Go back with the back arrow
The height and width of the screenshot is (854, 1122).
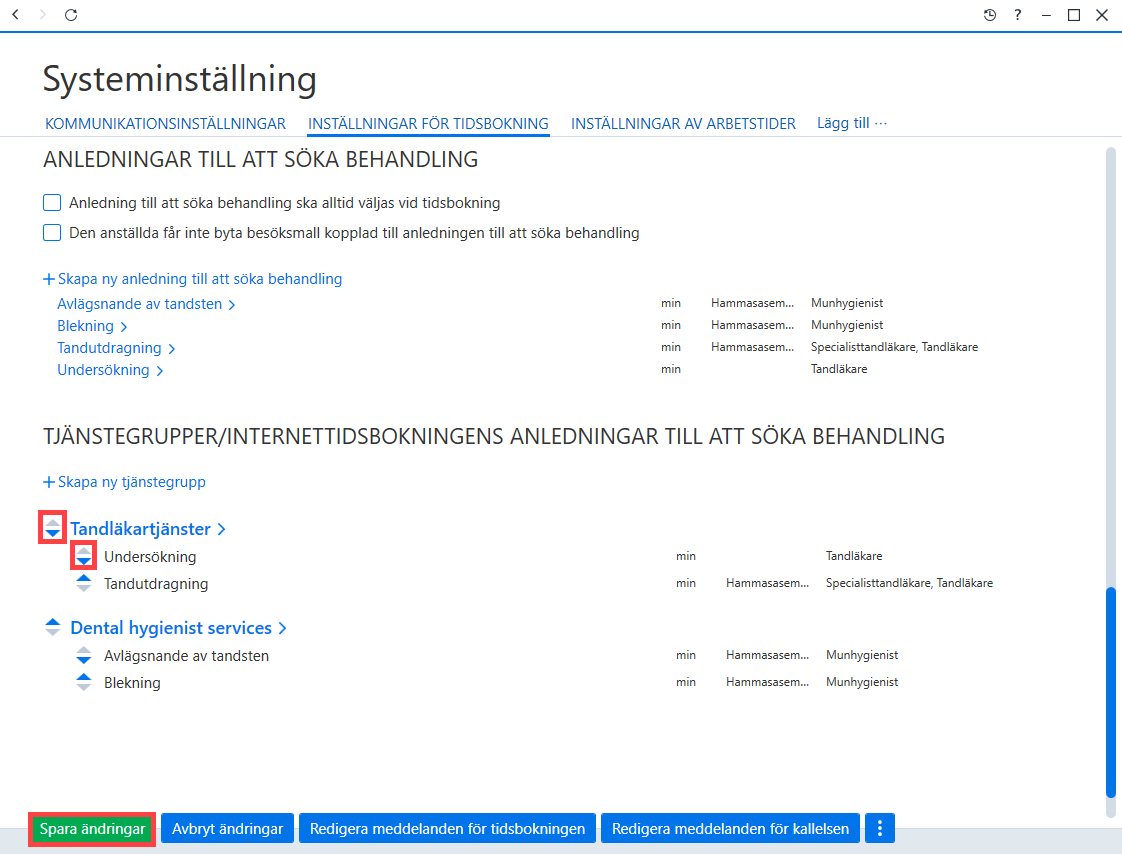tap(16, 14)
